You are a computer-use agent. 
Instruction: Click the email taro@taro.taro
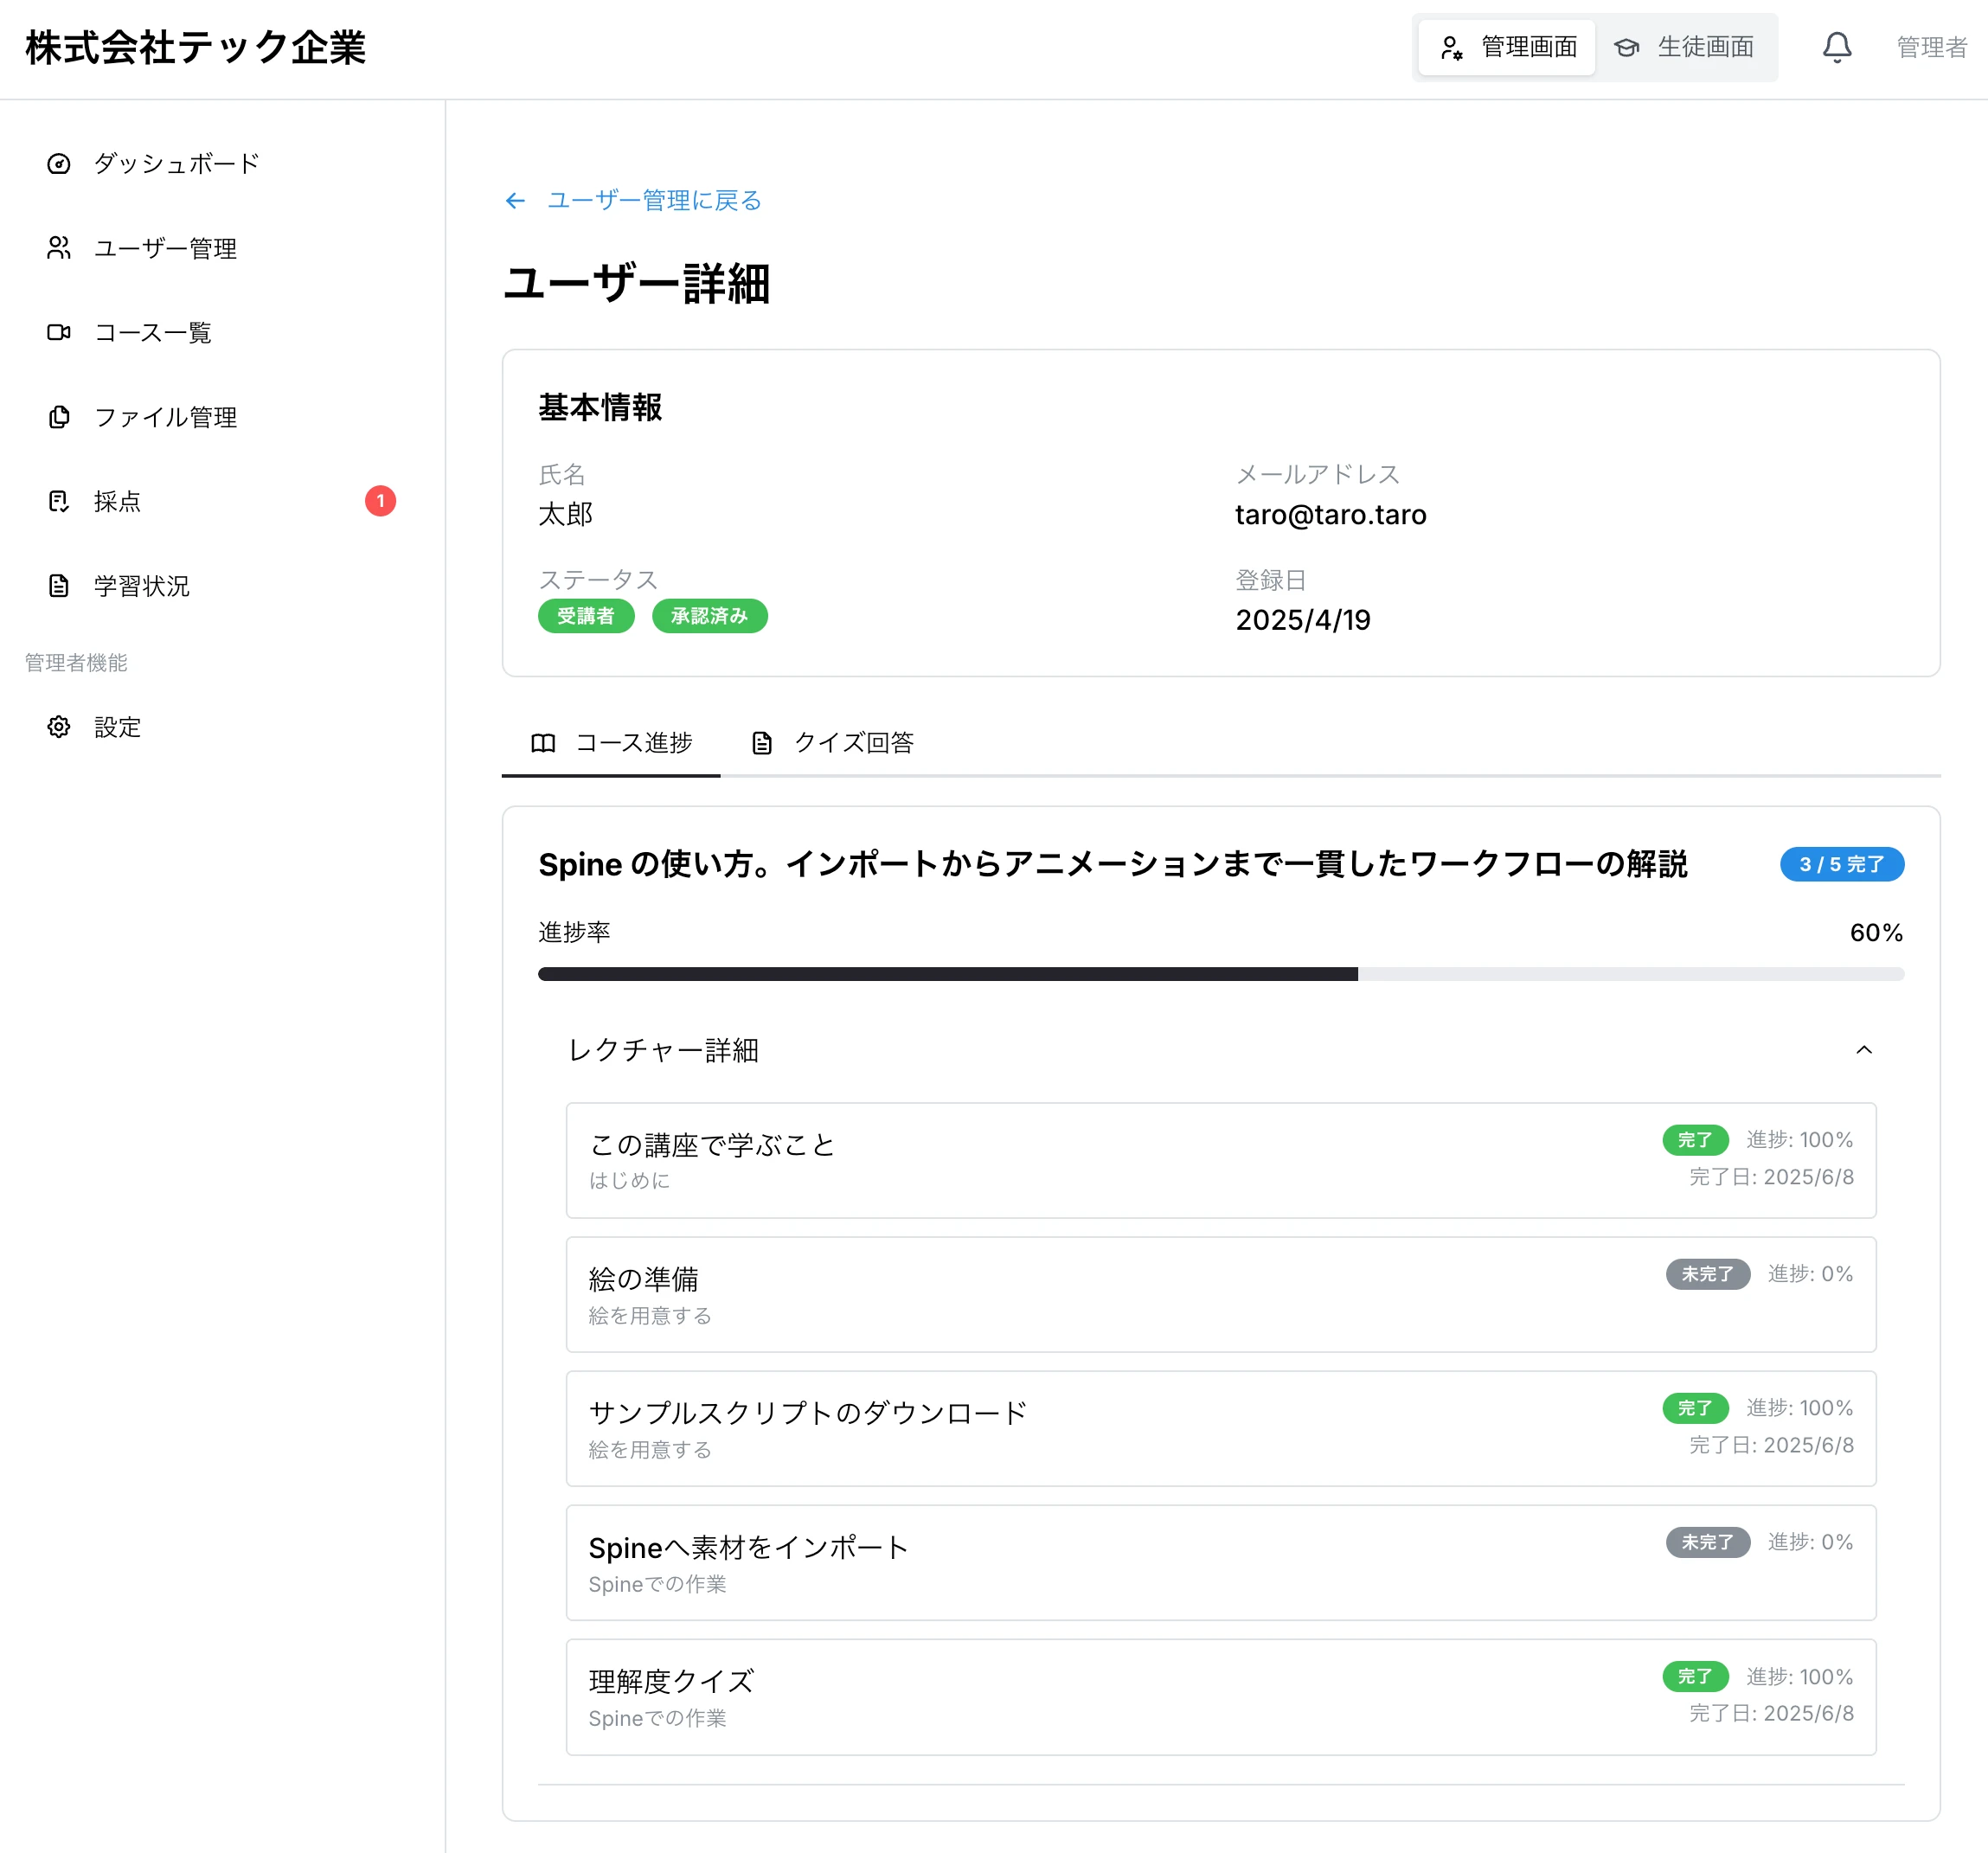point(1330,515)
